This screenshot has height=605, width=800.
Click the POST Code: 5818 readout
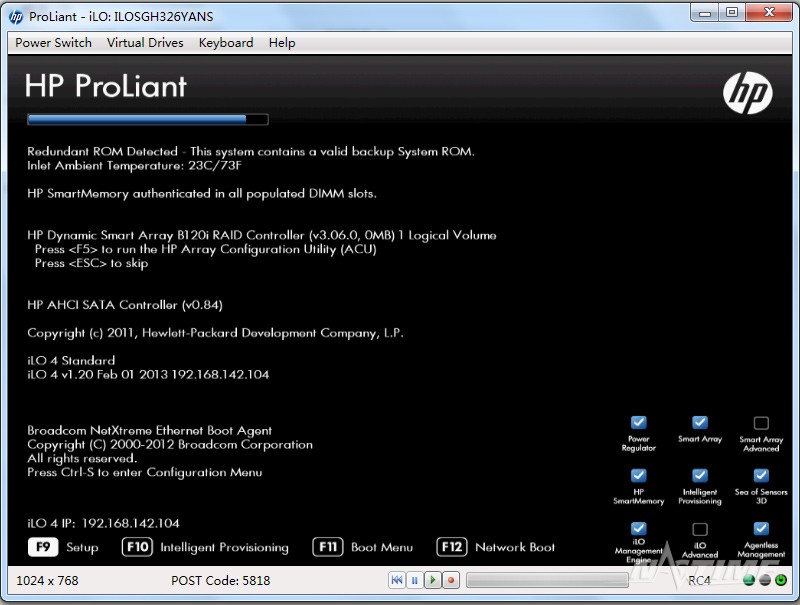tap(220, 581)
